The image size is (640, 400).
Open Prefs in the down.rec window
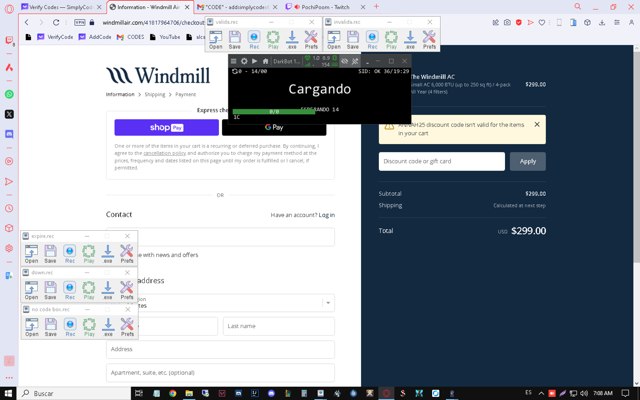point(127,290)
